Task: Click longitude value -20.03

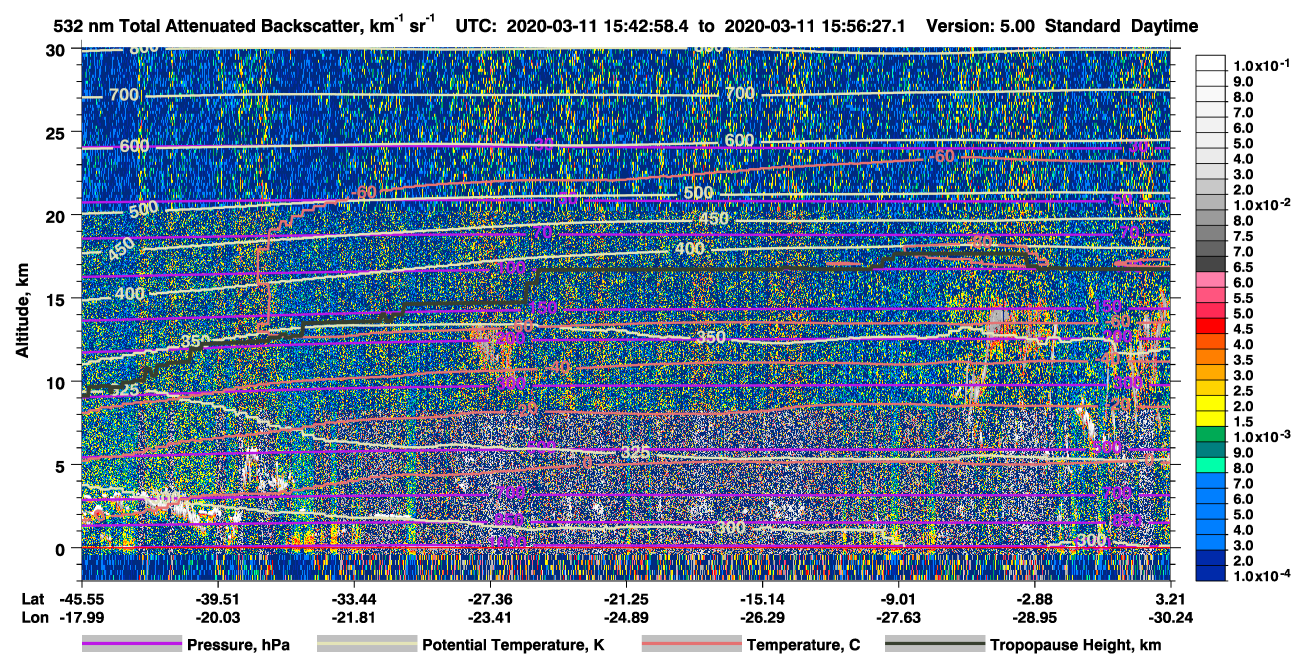Action: [x=217, y=617]
